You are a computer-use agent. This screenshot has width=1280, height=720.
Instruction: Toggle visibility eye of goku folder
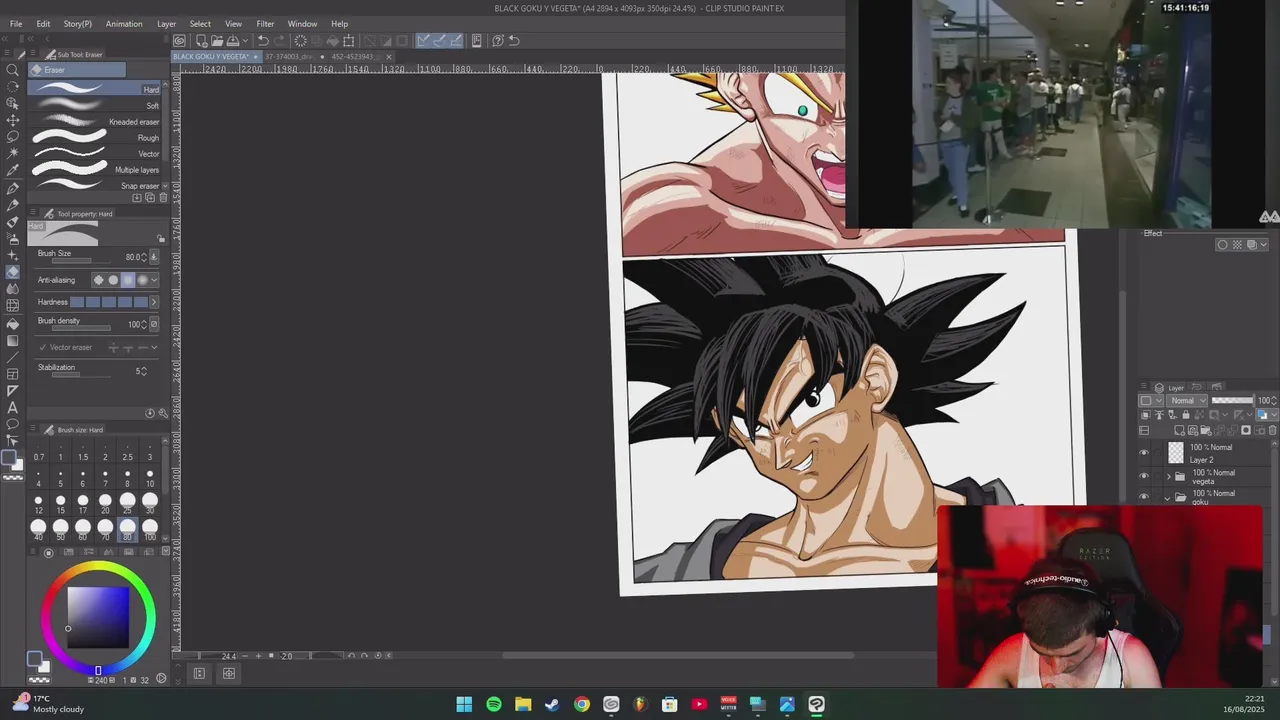(1144, 496)
